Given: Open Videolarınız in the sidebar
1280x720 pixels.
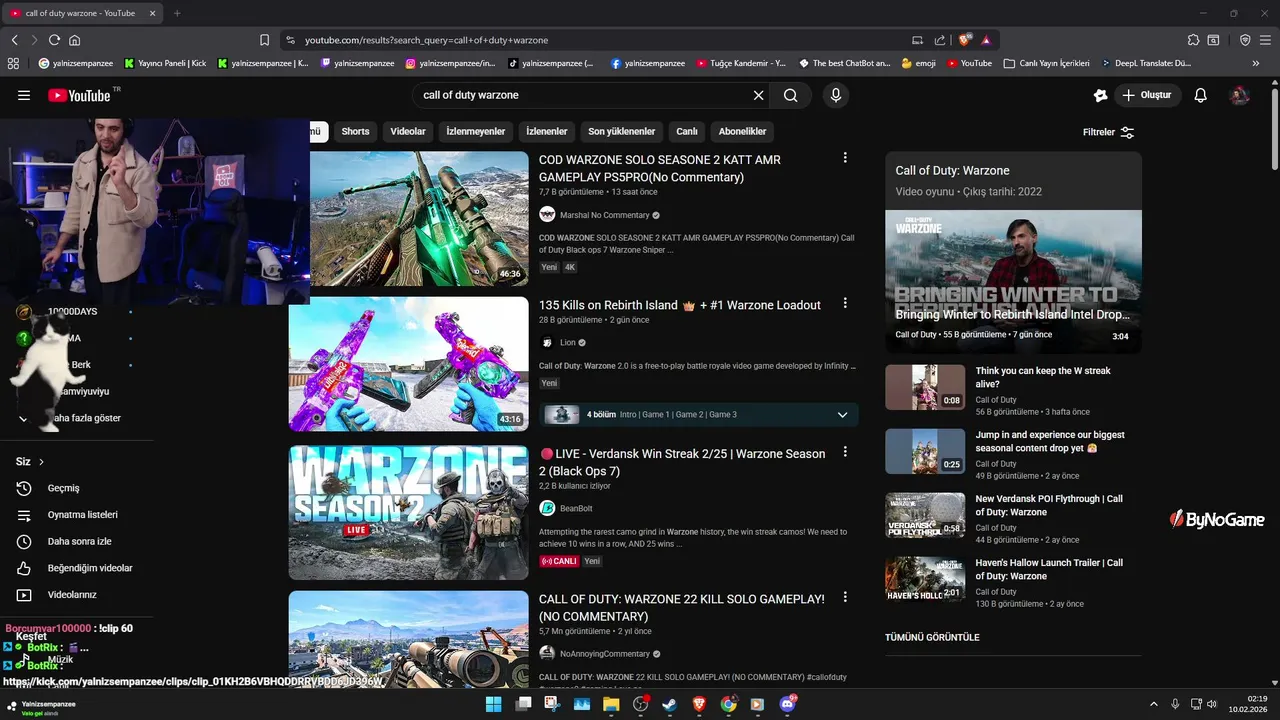Looking at the screenshot, I should click(72, 595).
